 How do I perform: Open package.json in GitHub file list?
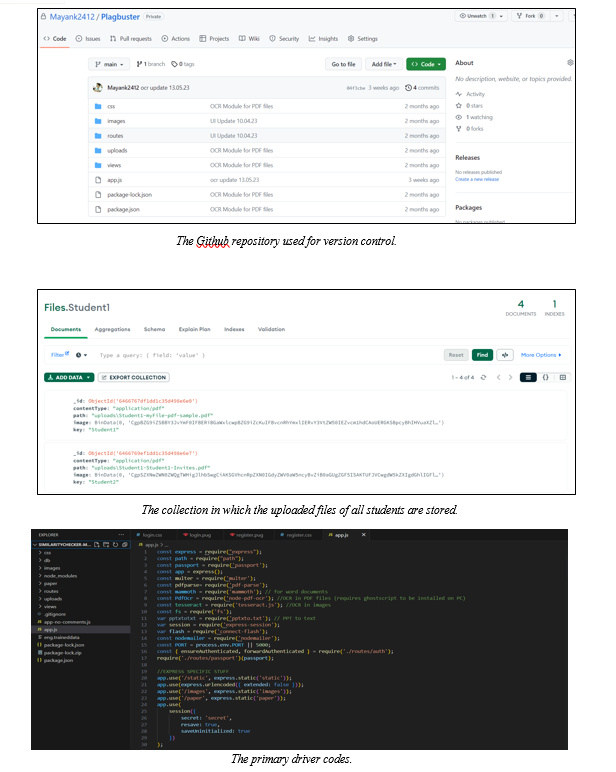tap(123, 210)
